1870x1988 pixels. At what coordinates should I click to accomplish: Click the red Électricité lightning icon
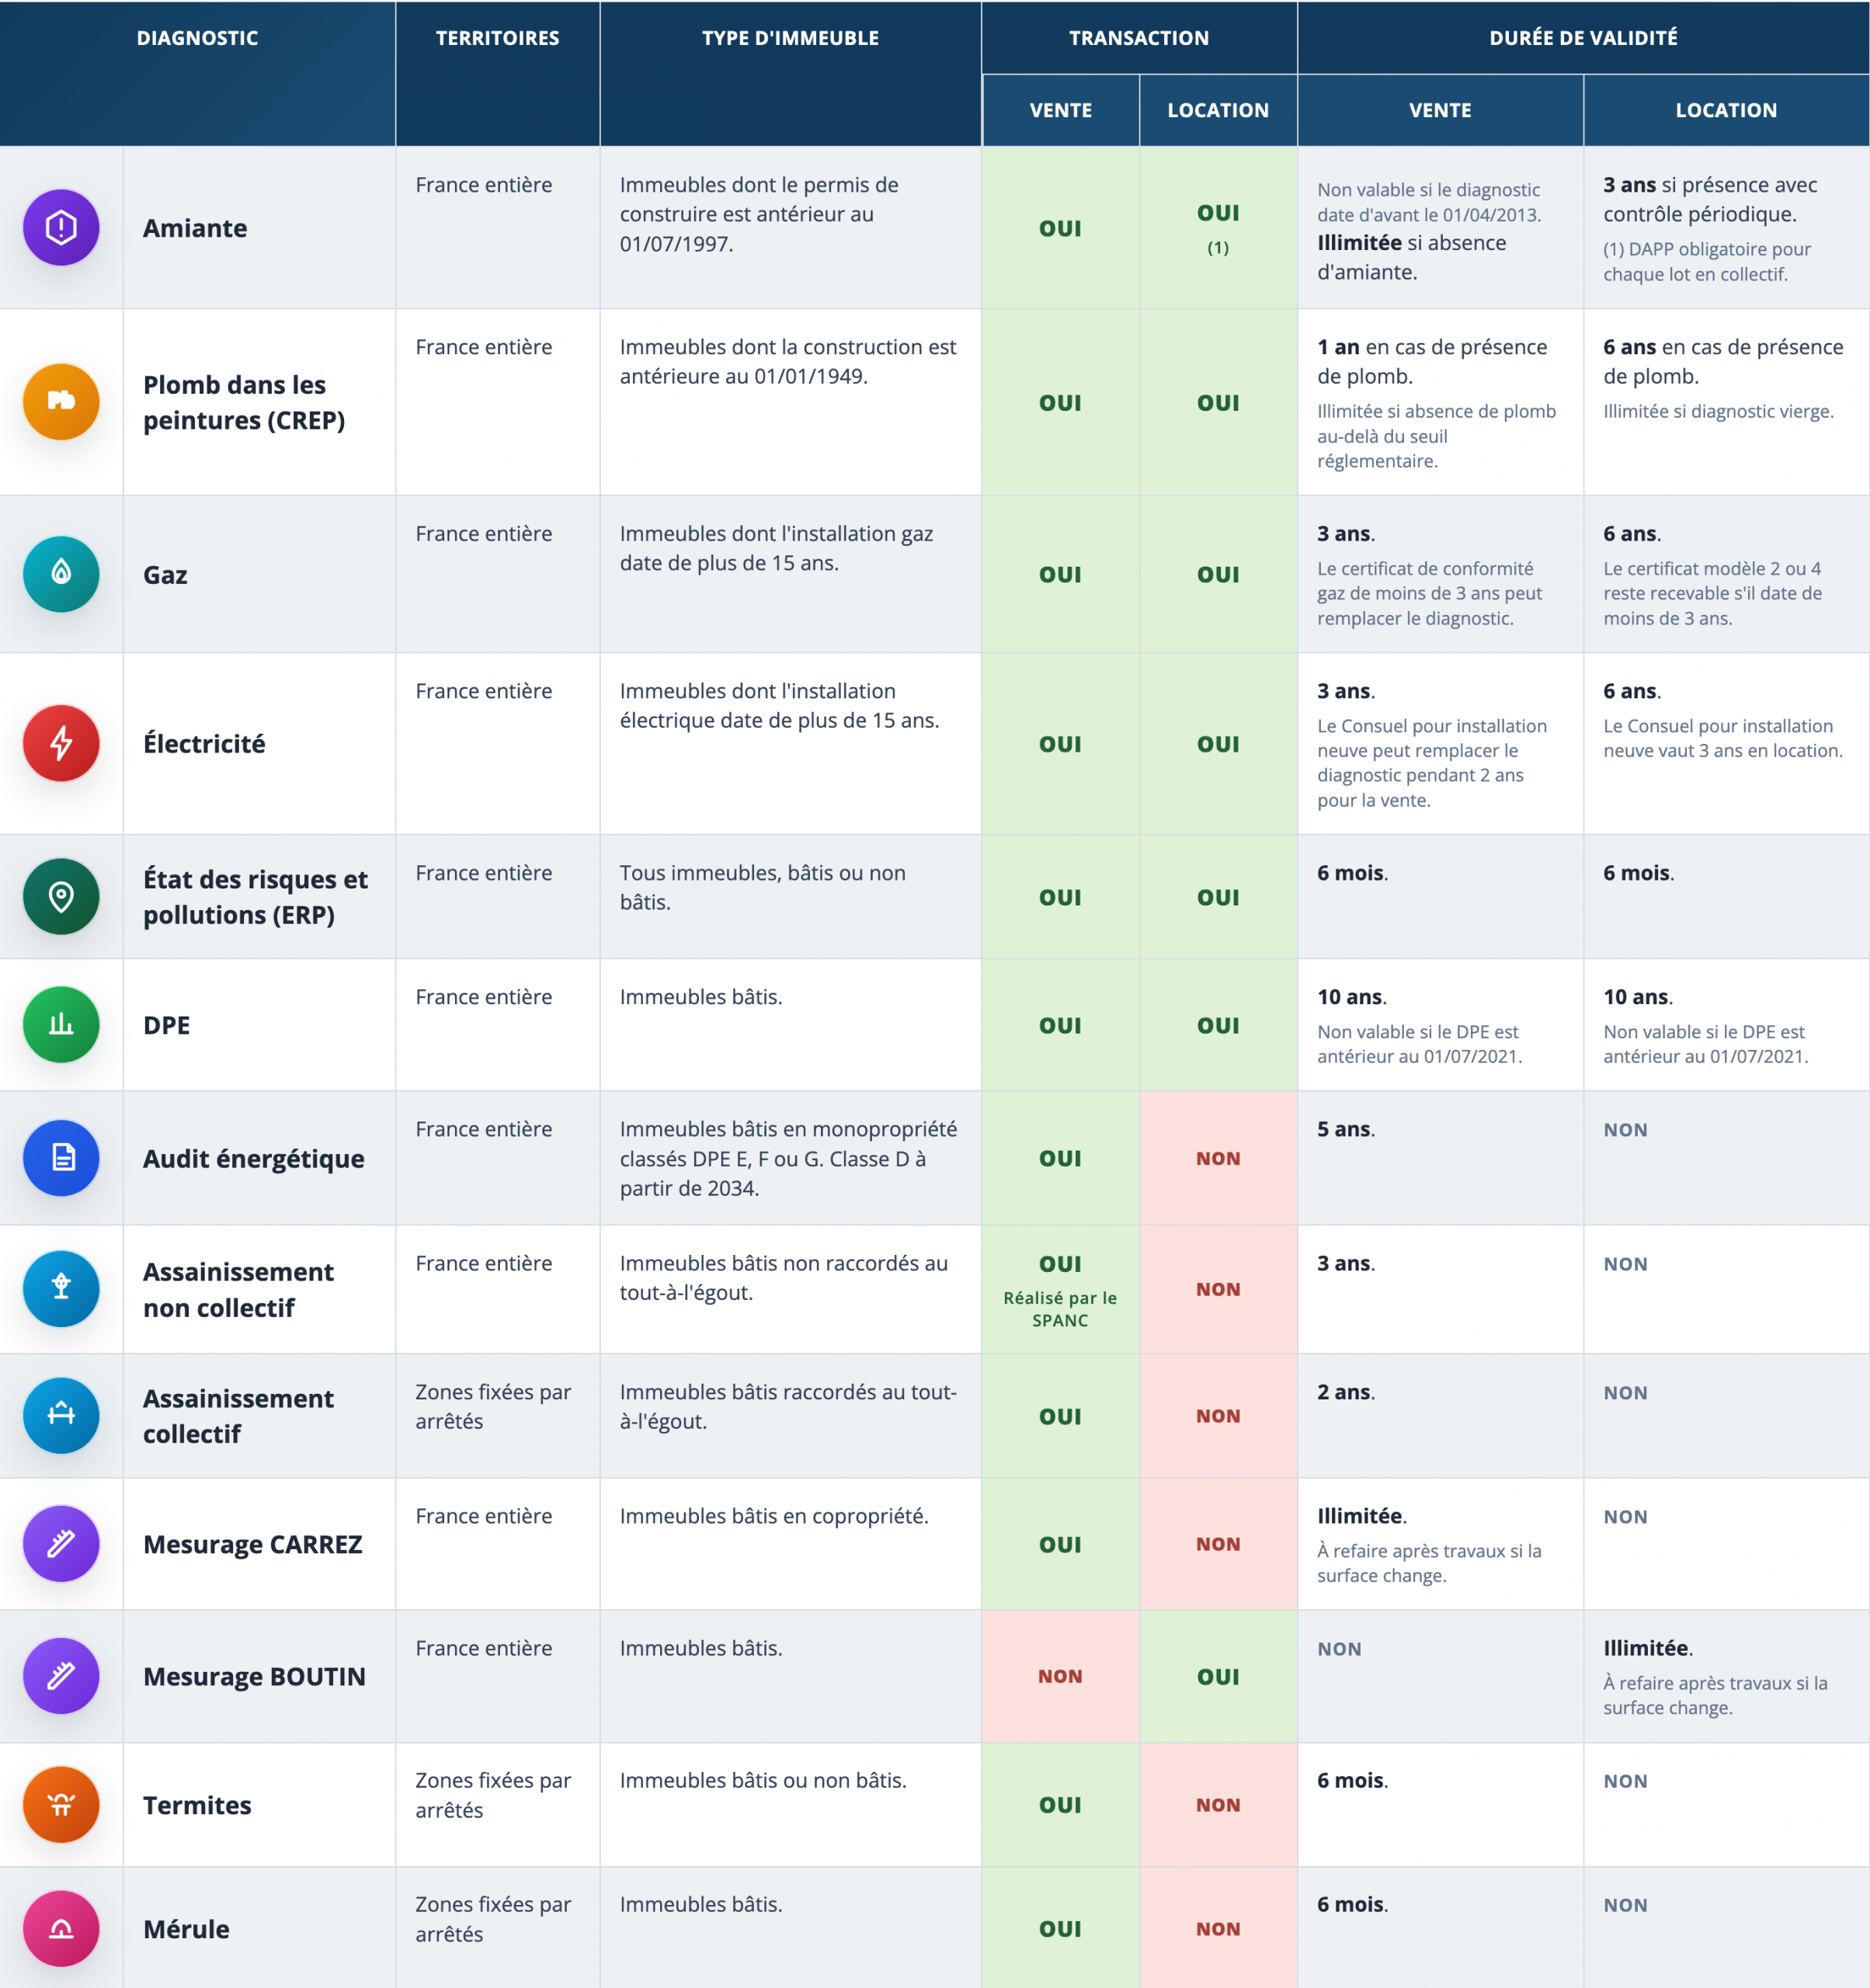[x=61, y=743]
